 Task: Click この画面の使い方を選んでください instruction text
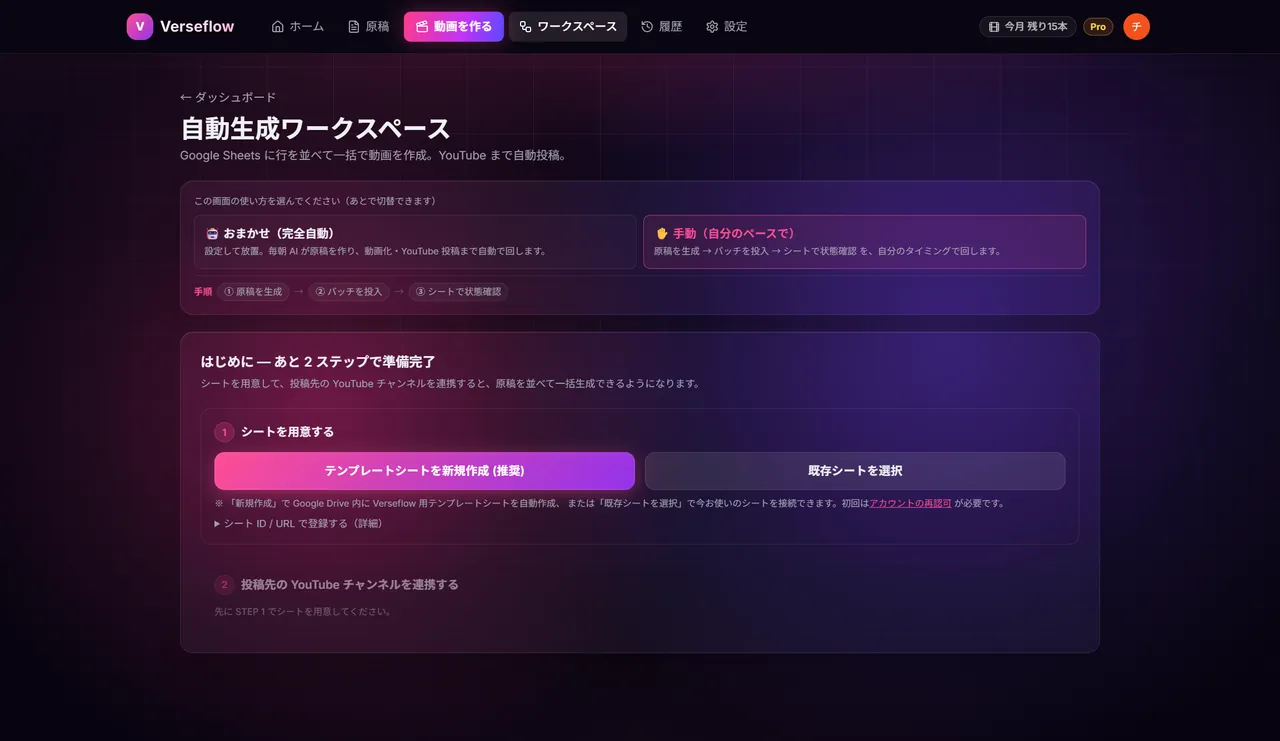point(315,201)
